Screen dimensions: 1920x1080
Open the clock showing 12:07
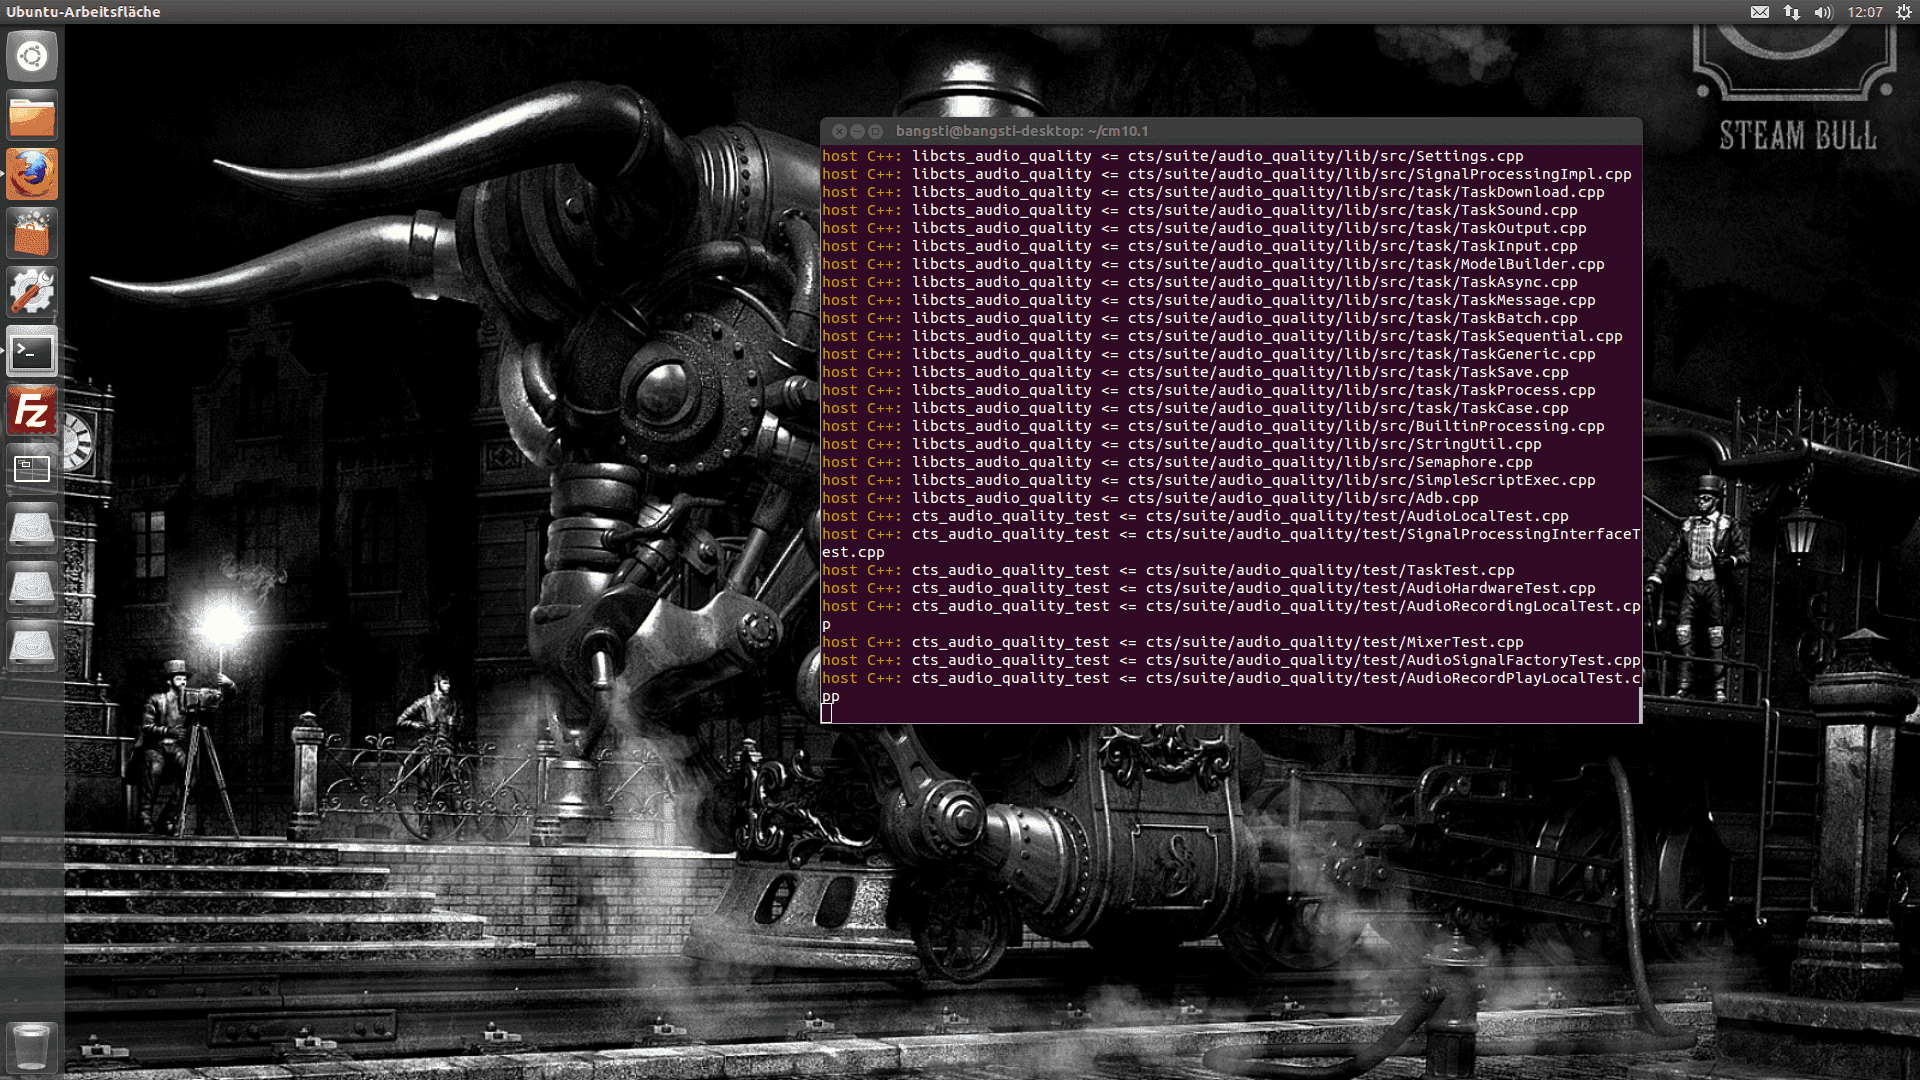1865,12
